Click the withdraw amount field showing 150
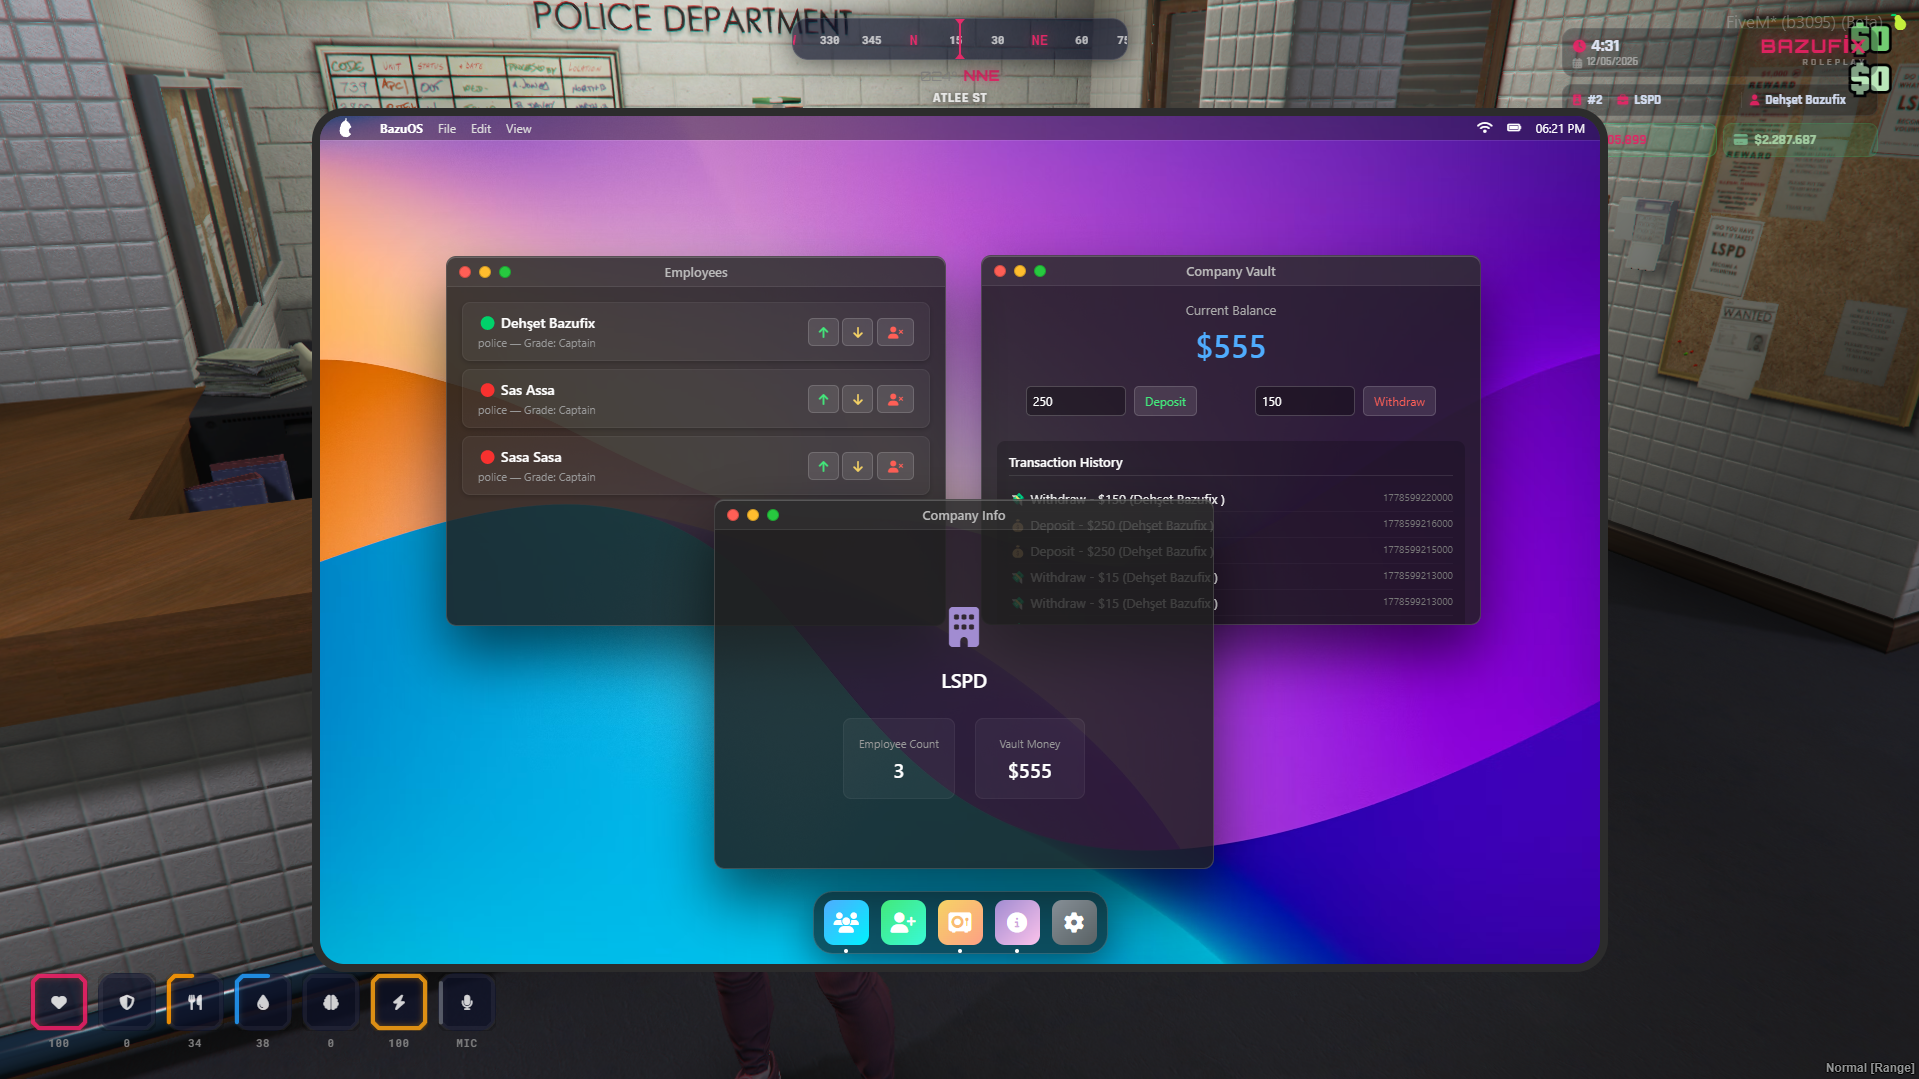 point(1304,401)
